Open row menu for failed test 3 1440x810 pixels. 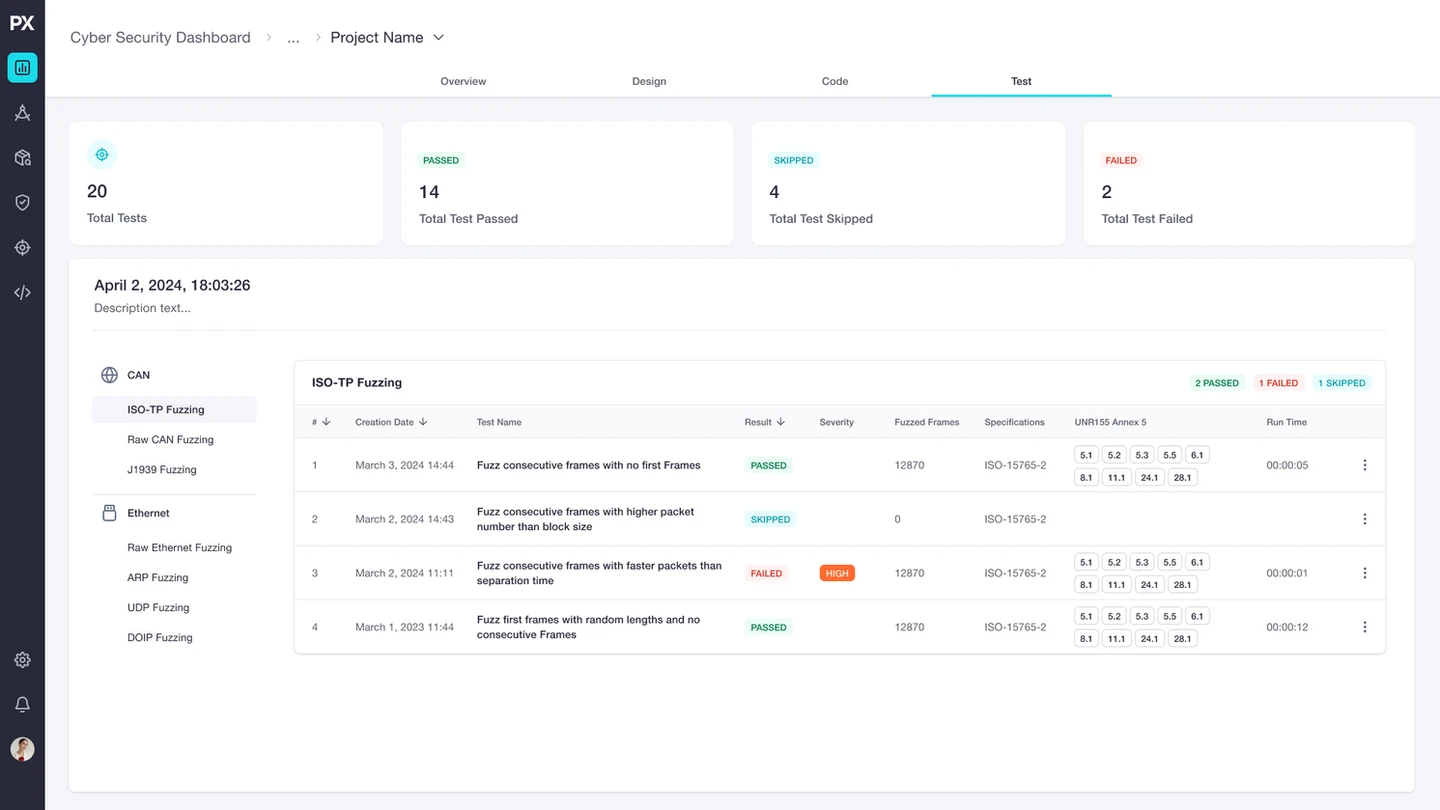tap(1365, 573)
